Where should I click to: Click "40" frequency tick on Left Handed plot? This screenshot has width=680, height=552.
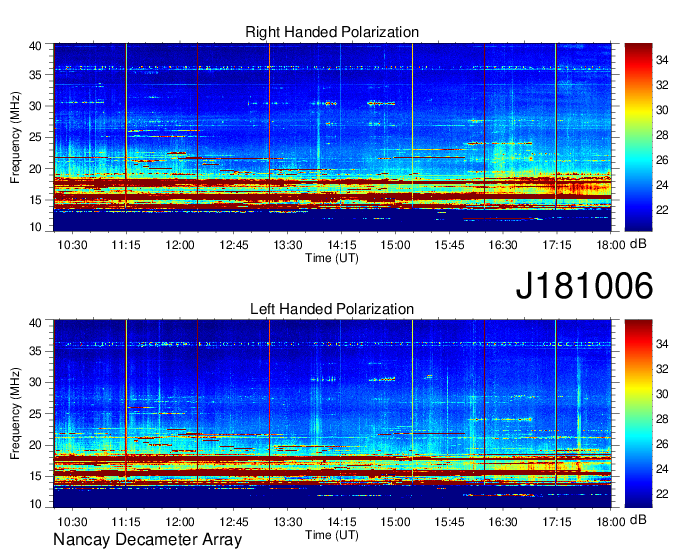pyautogui.click(x=35, y=323)
